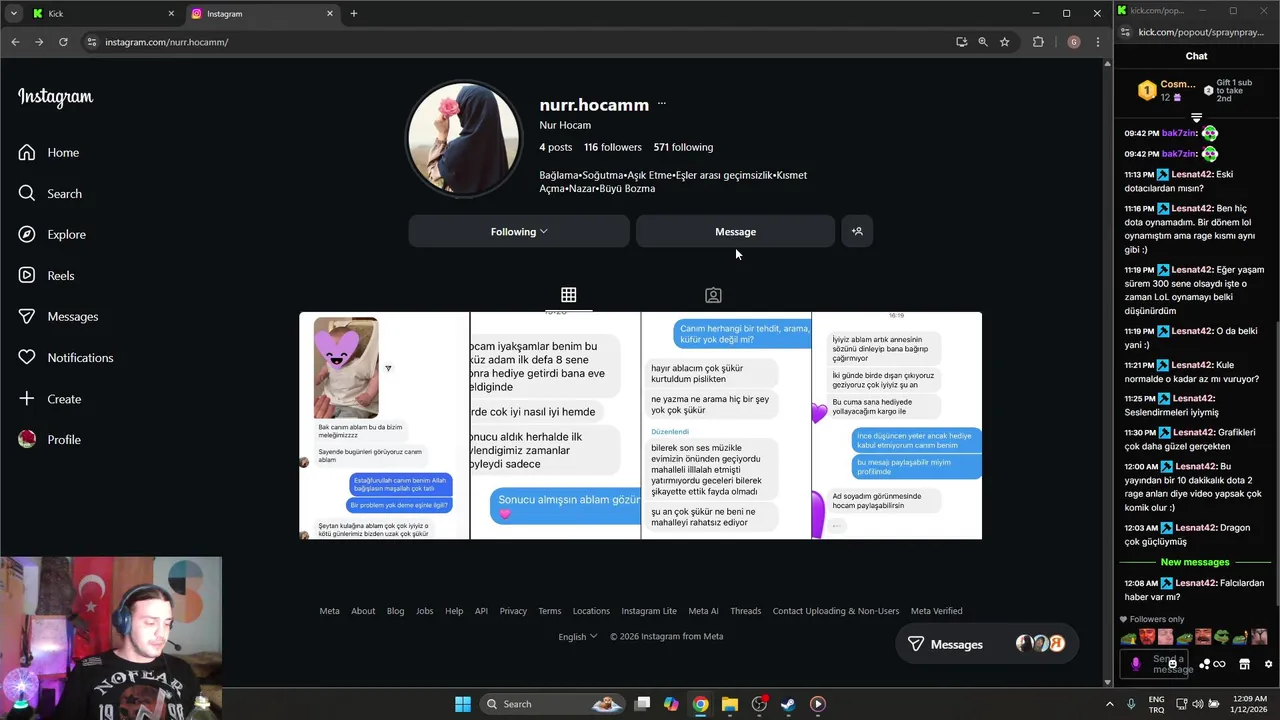The height and width of the screenshot is (720, 1280).
Task: Open Search in Instagram sidebar
Action: [50, 194]
